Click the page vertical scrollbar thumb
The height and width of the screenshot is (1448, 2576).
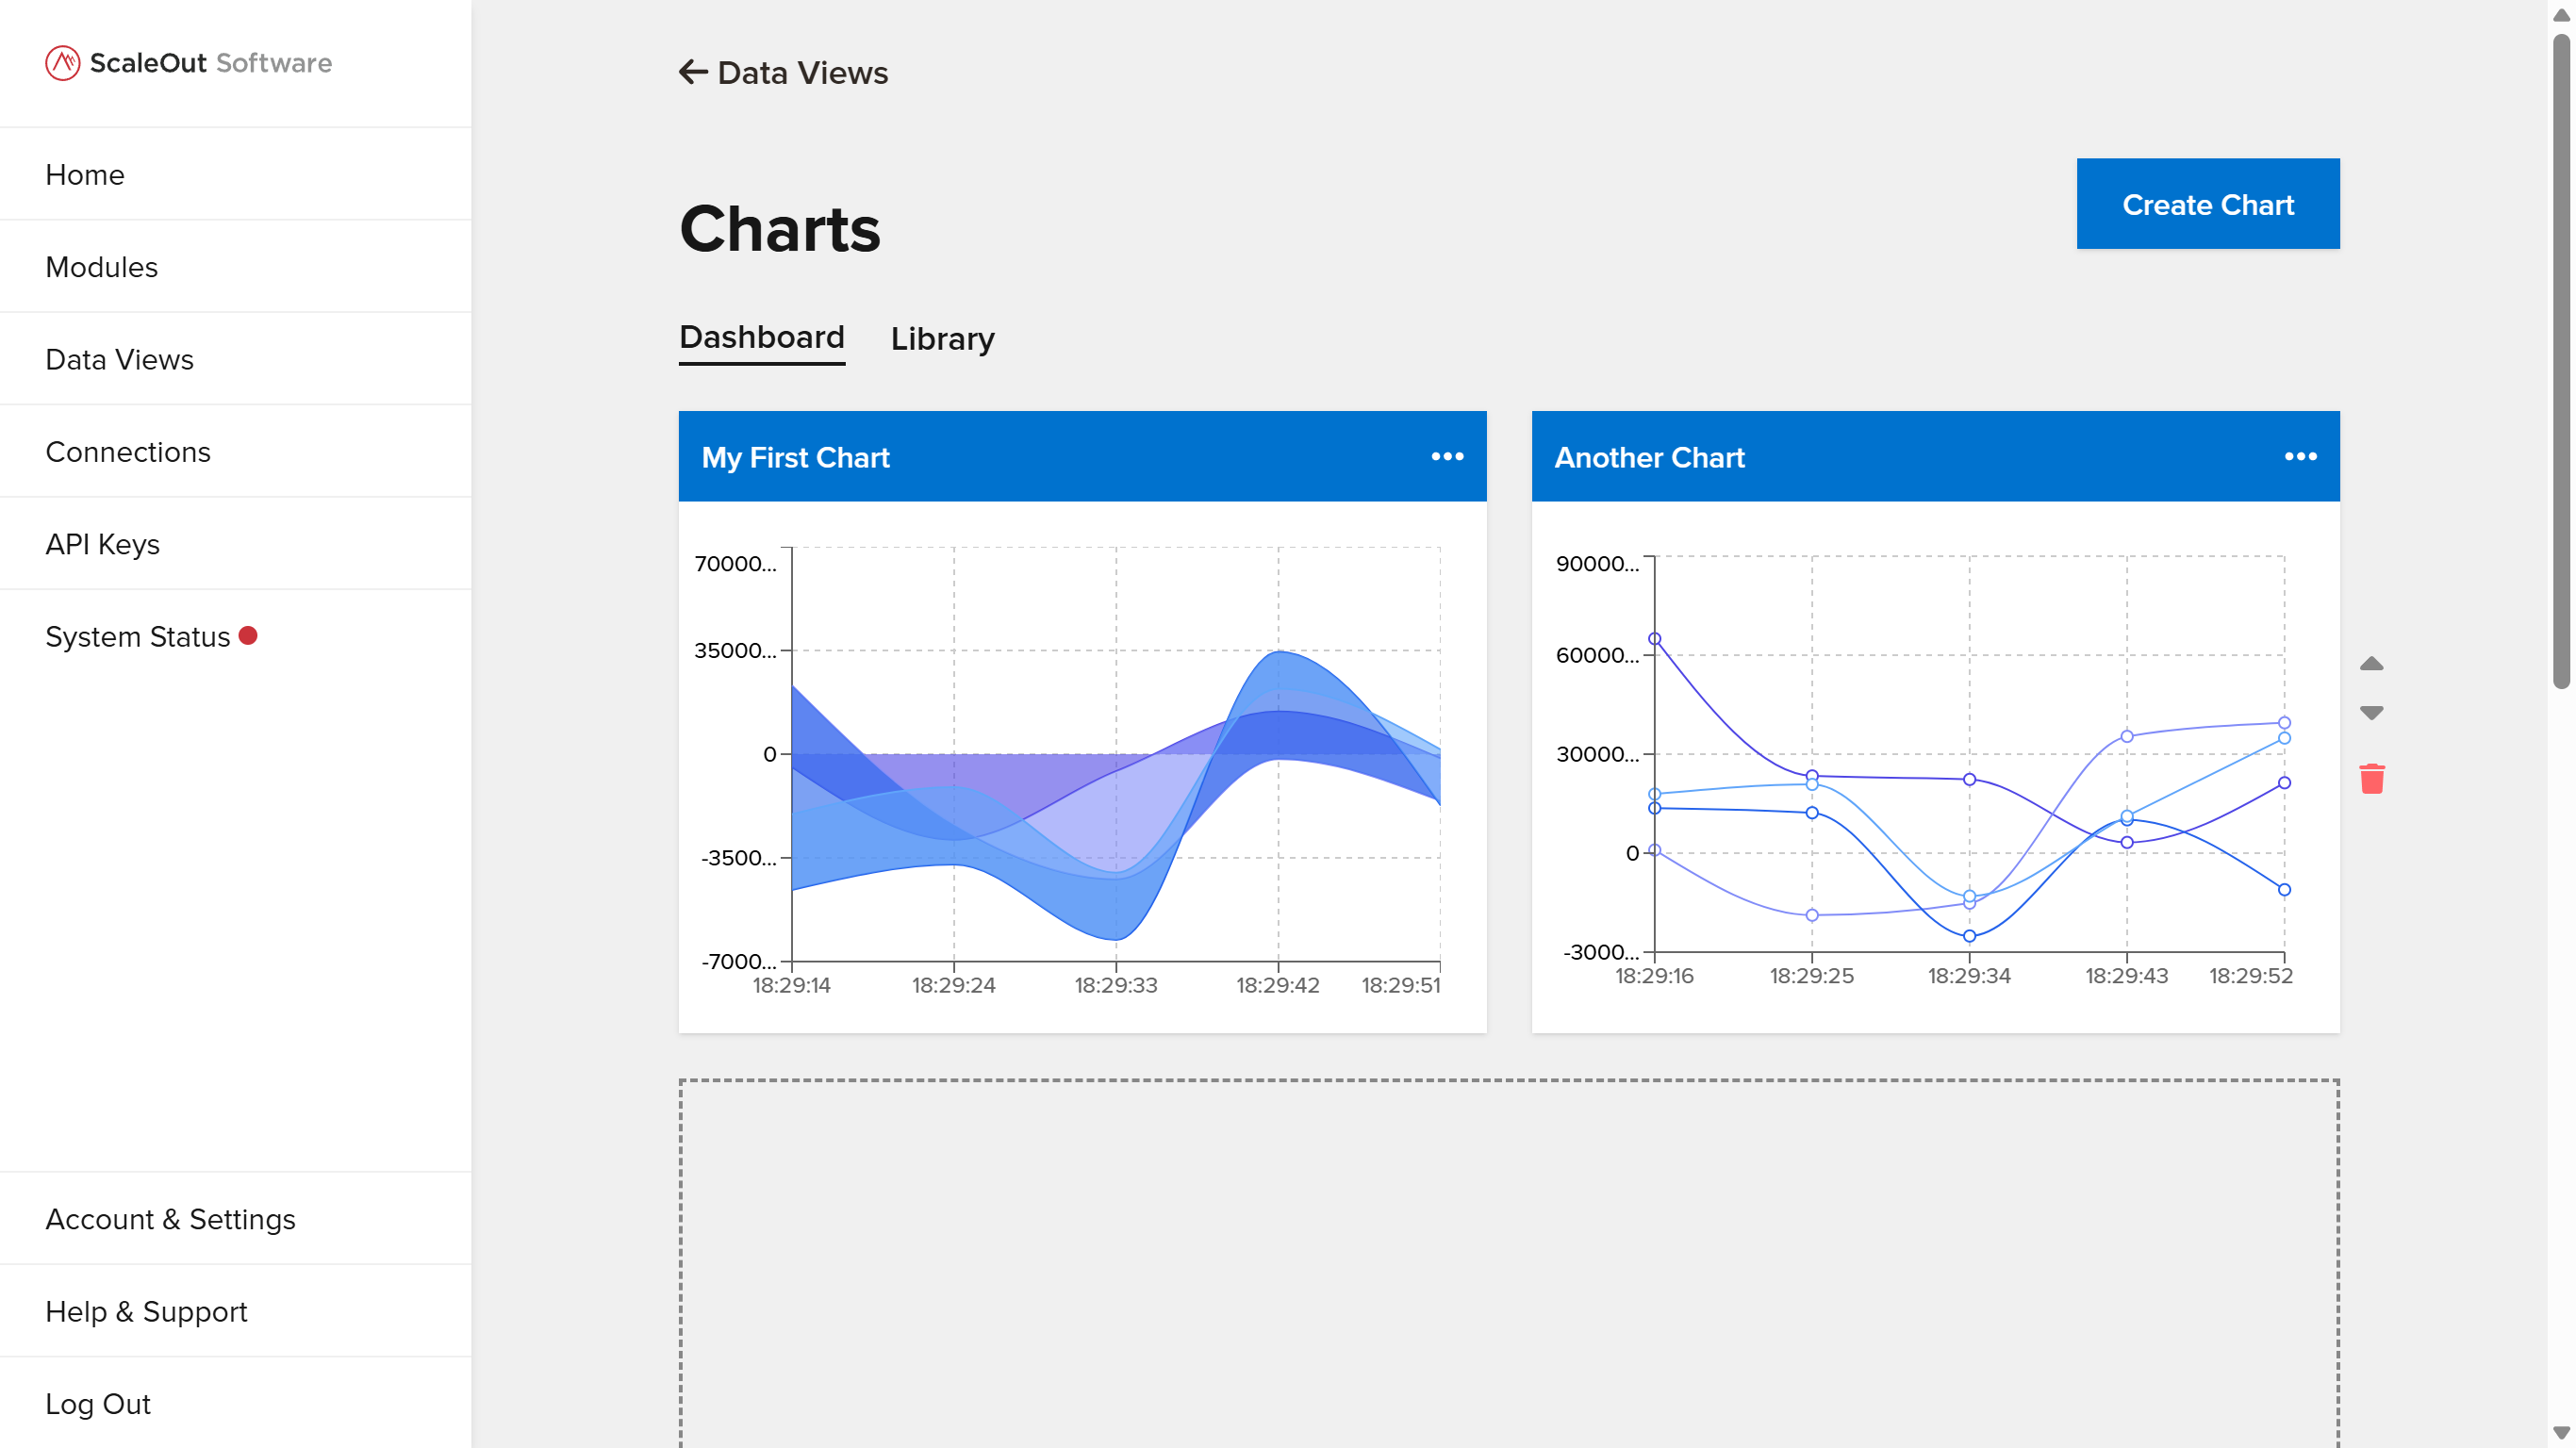[2560, 360]
